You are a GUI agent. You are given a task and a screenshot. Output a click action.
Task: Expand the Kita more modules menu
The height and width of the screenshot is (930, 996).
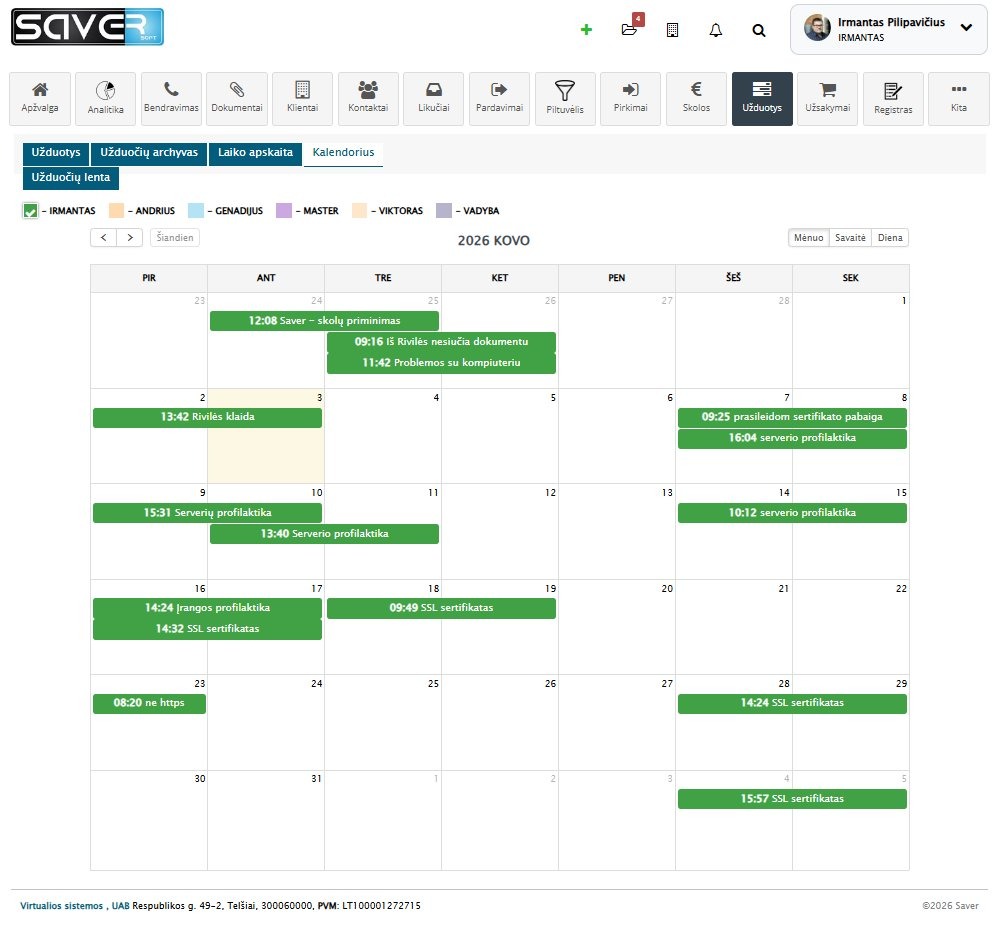(958, 98)
